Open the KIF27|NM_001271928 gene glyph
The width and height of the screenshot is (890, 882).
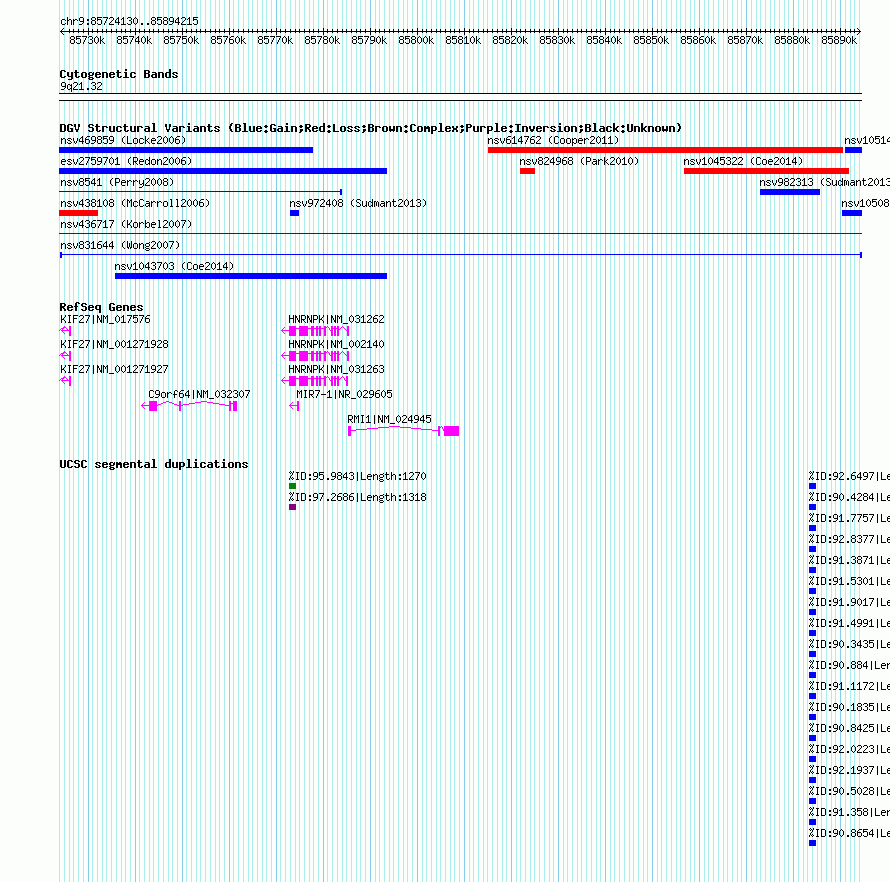tap(65, 356)
